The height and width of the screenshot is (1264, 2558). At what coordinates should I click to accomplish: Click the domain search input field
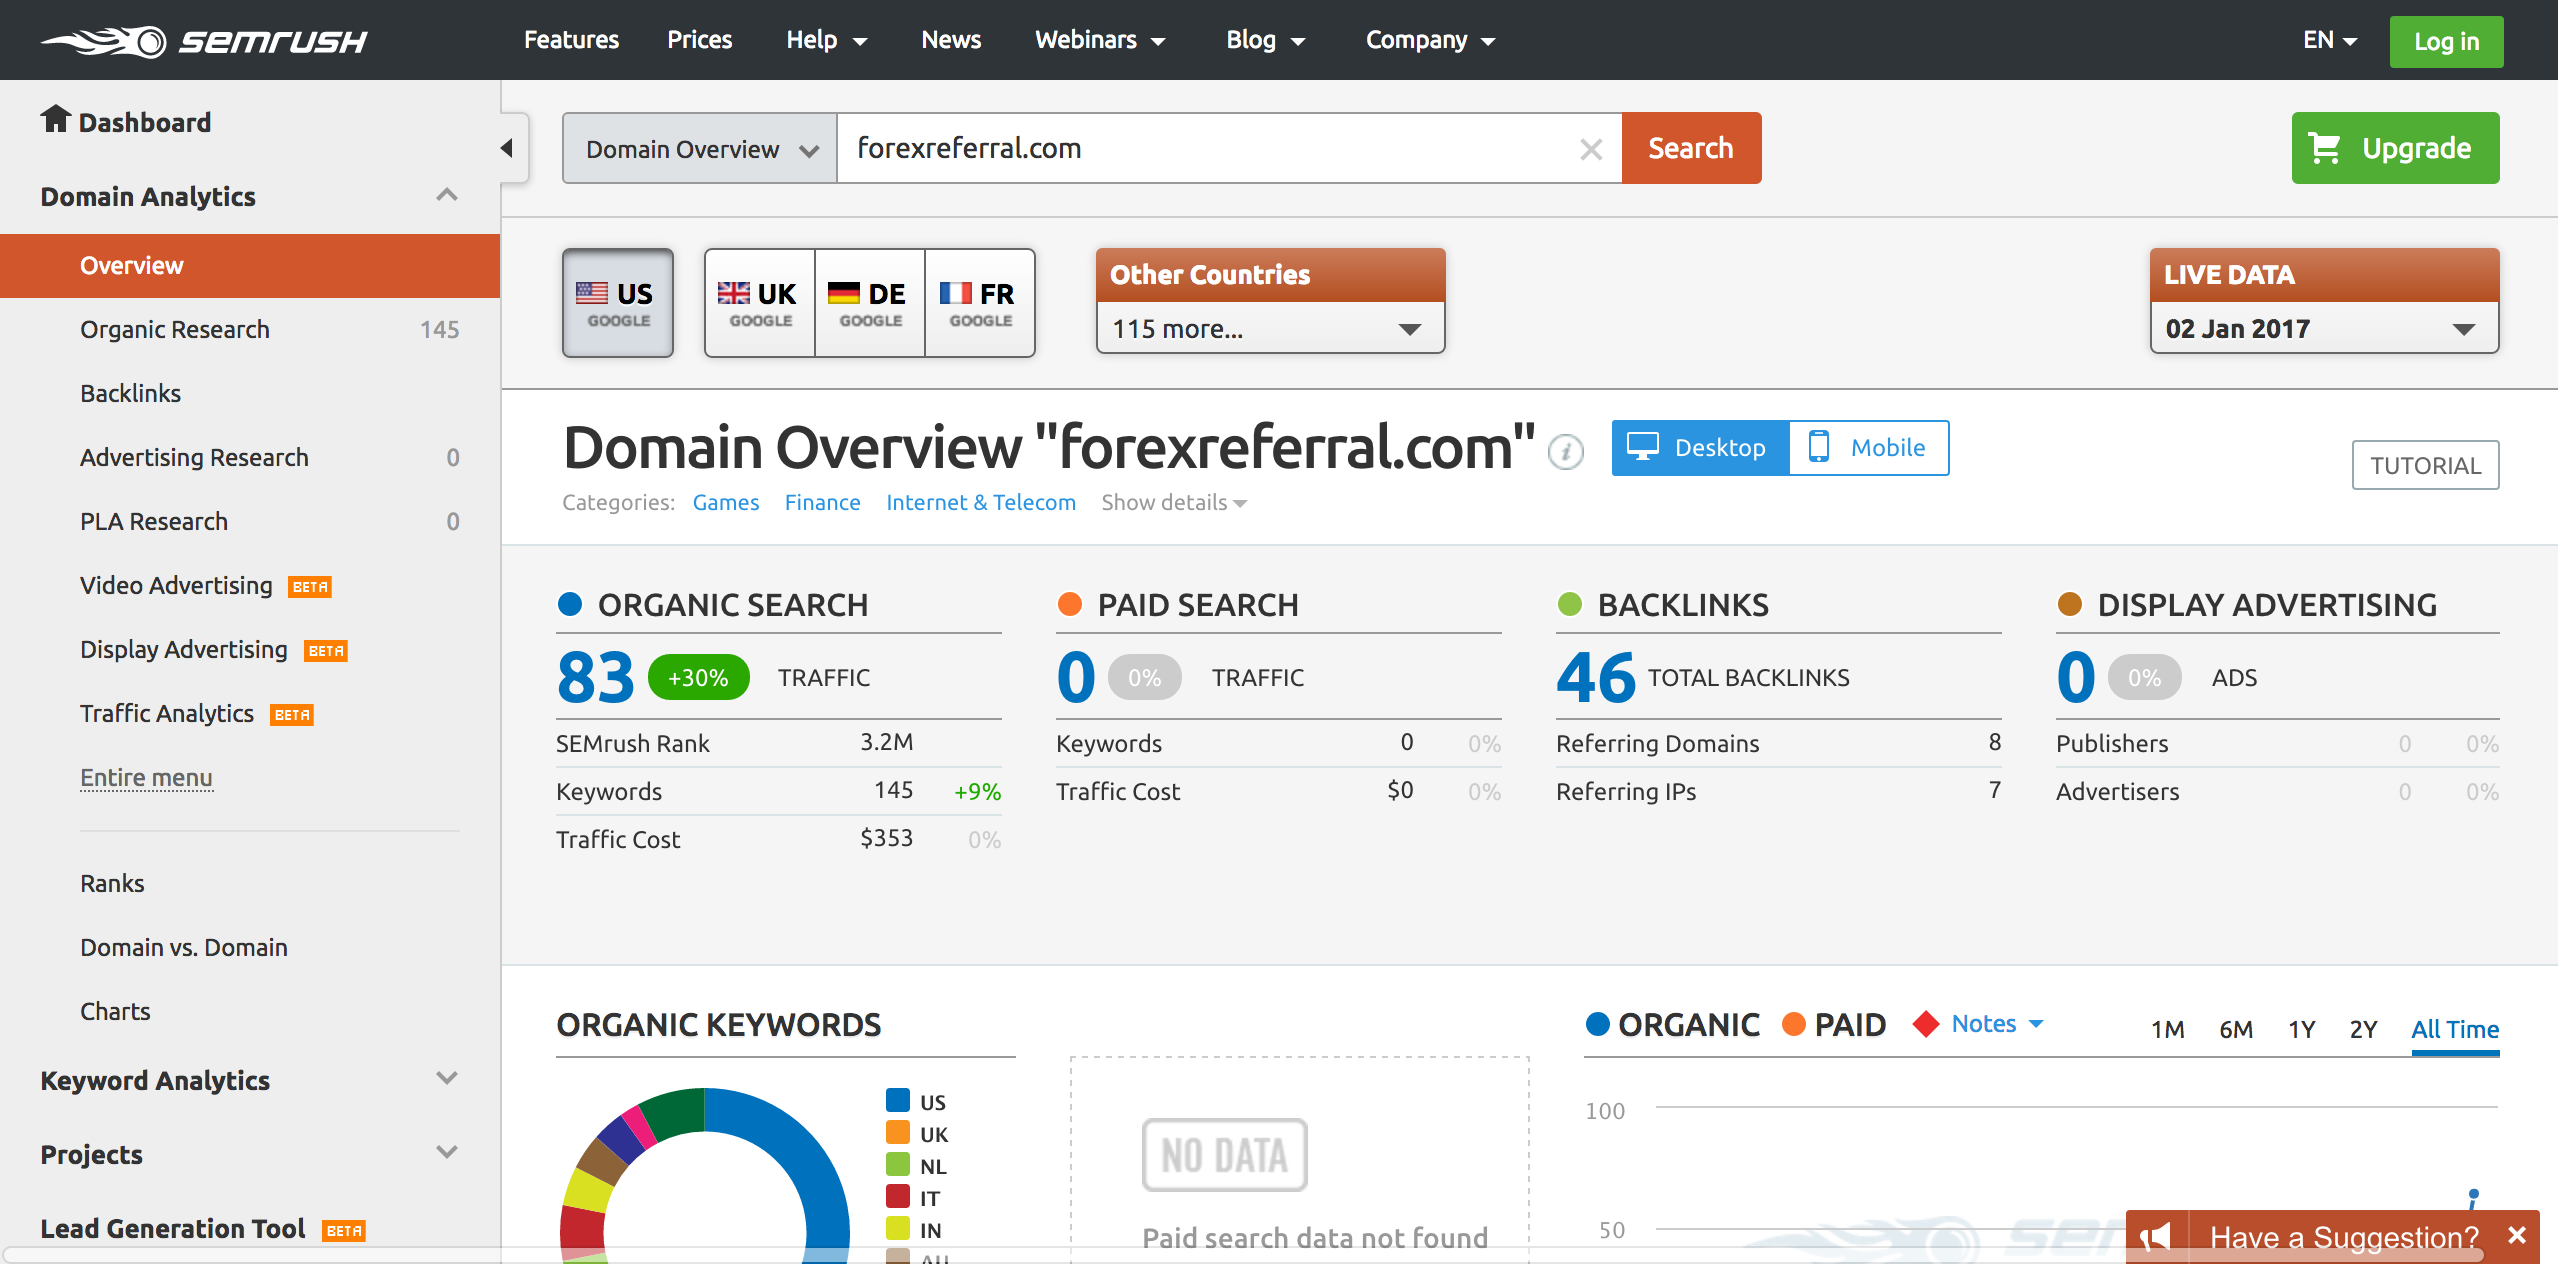tap(1200, 148)
